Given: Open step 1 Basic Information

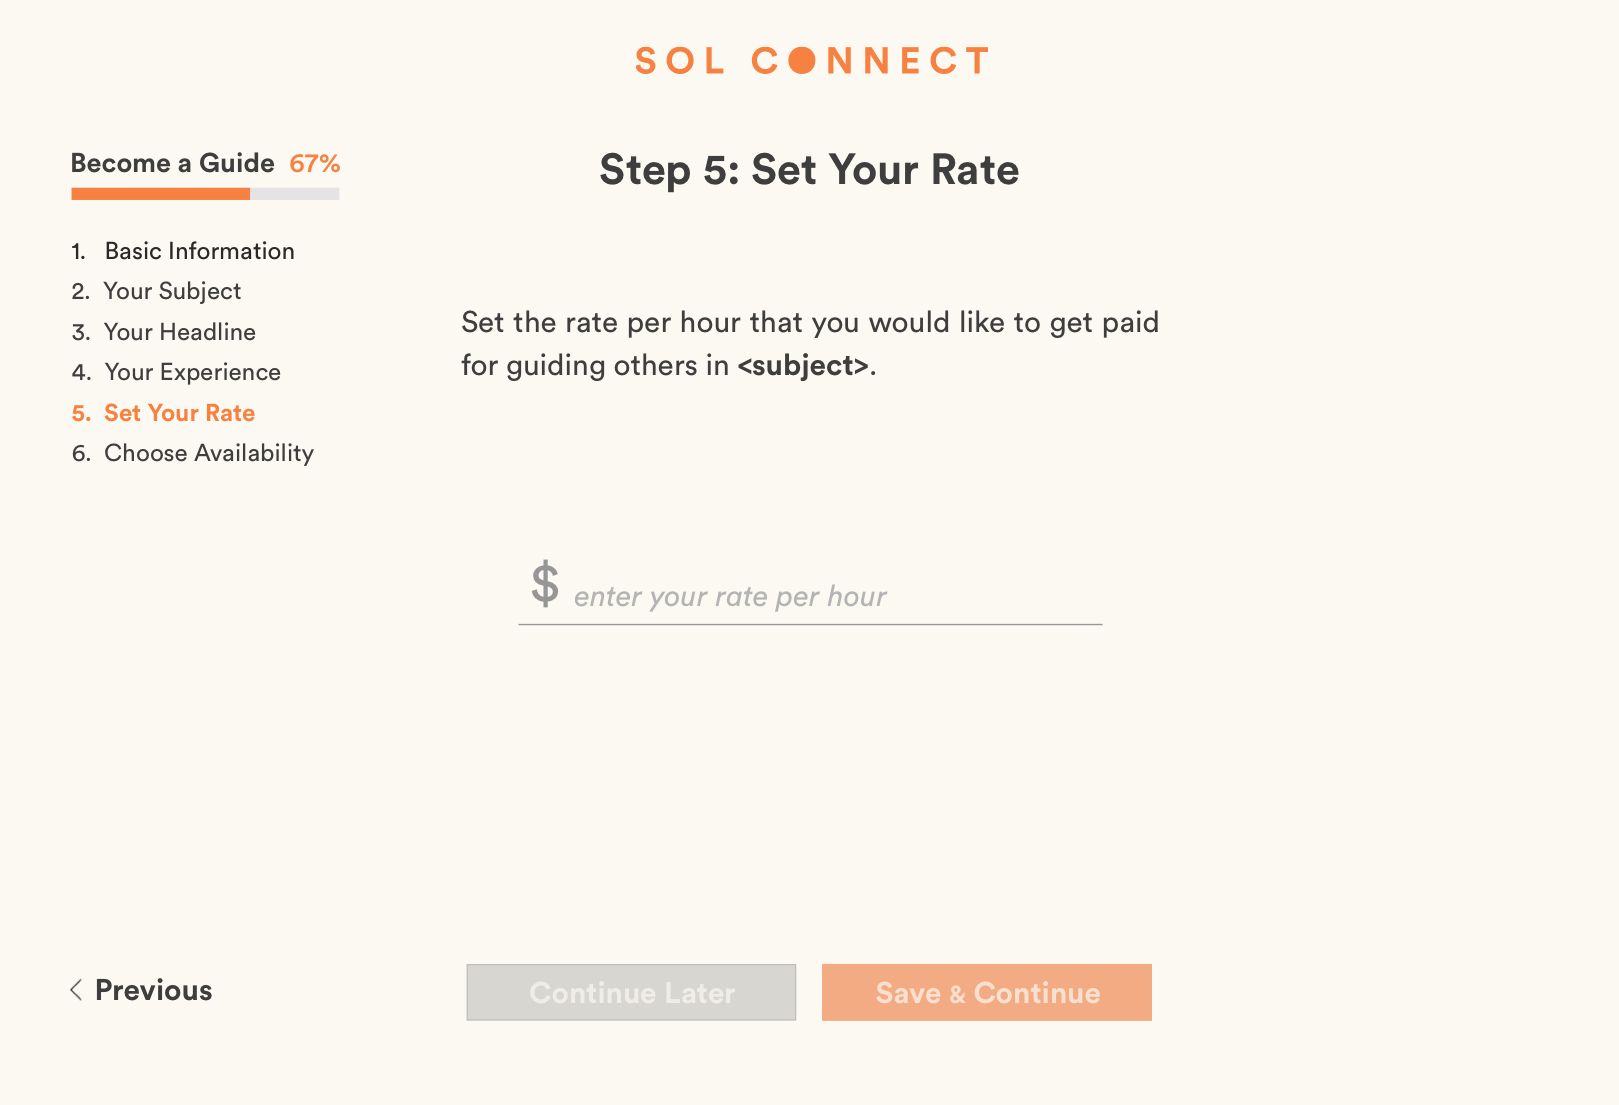Looking at the screenshot, I should click(x=199, y=251).
